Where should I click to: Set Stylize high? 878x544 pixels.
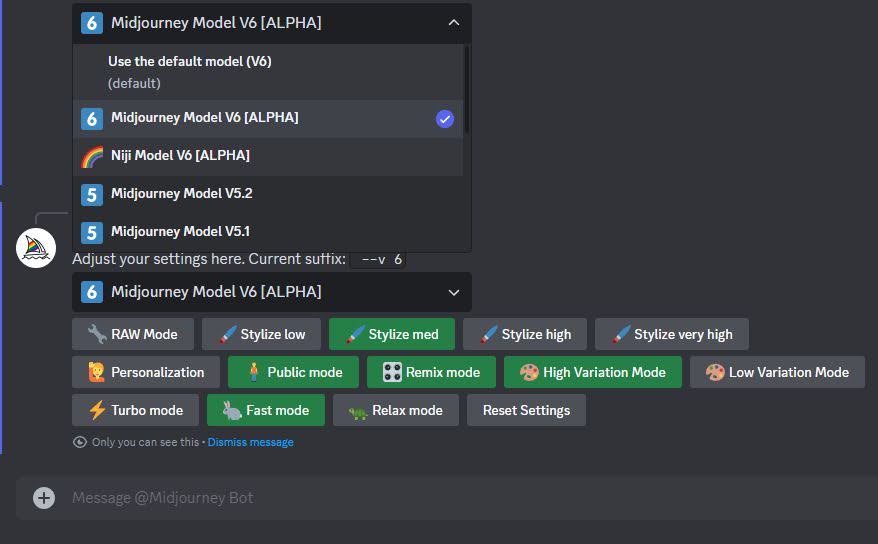tap(525, 334)
